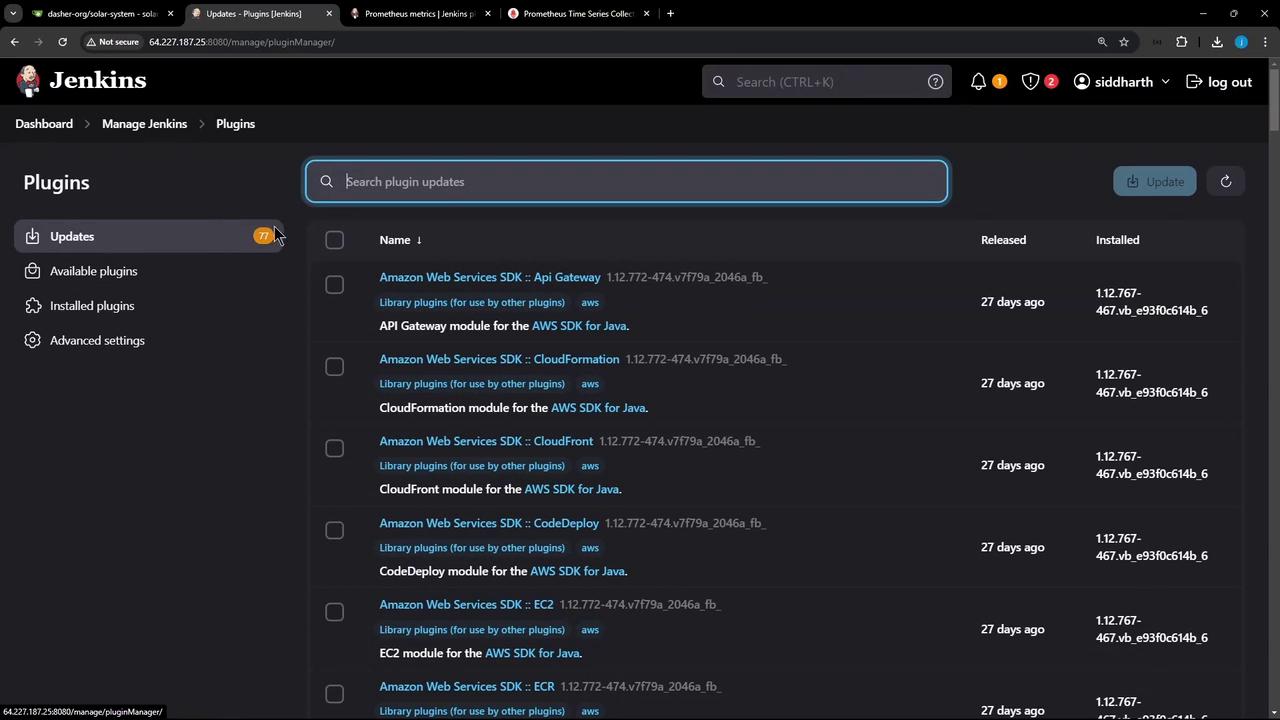The width and height of the screenshot is (1280, 720).
Task: Close the Prometheus metrics Jenkins tab
Action: pyautogui.click(x=487, y=14)
